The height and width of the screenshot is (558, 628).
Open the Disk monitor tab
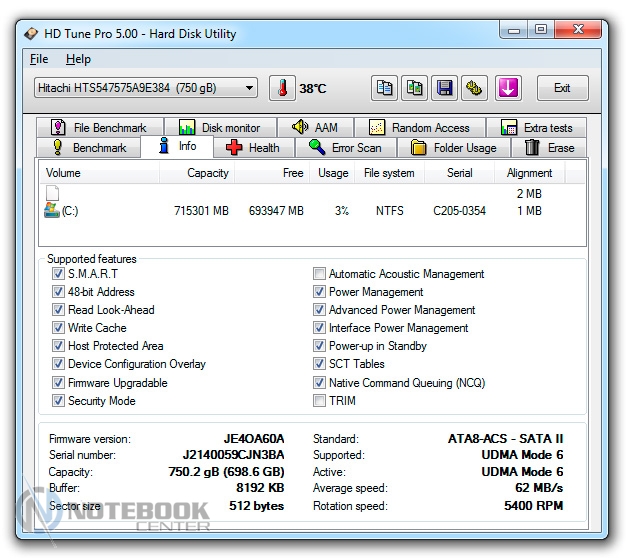click(x=220, y=128)
